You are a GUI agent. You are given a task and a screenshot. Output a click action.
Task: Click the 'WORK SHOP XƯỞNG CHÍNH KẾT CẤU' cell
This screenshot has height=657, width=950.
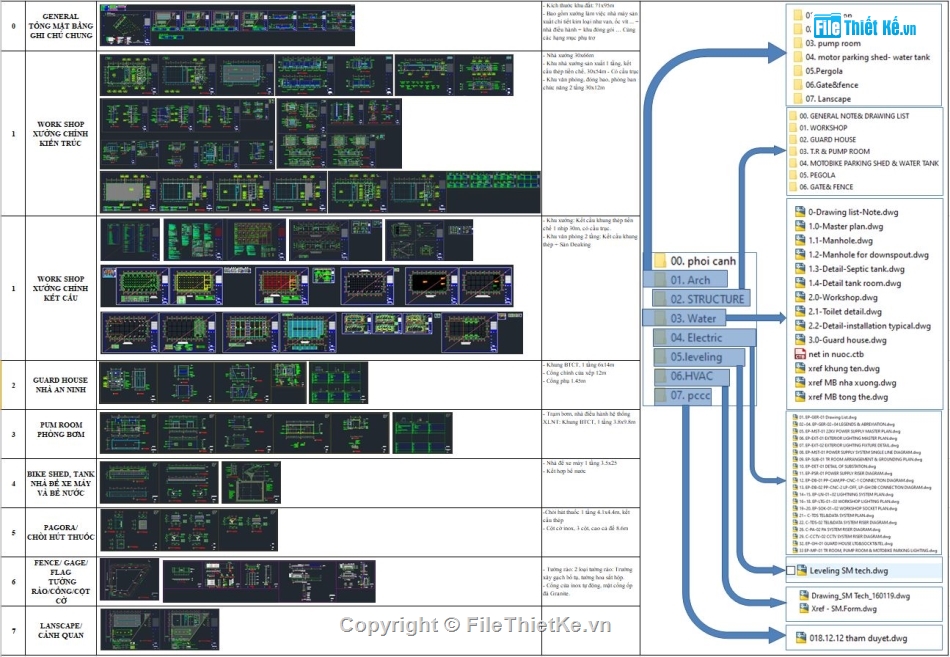click(x=61, y=288)
